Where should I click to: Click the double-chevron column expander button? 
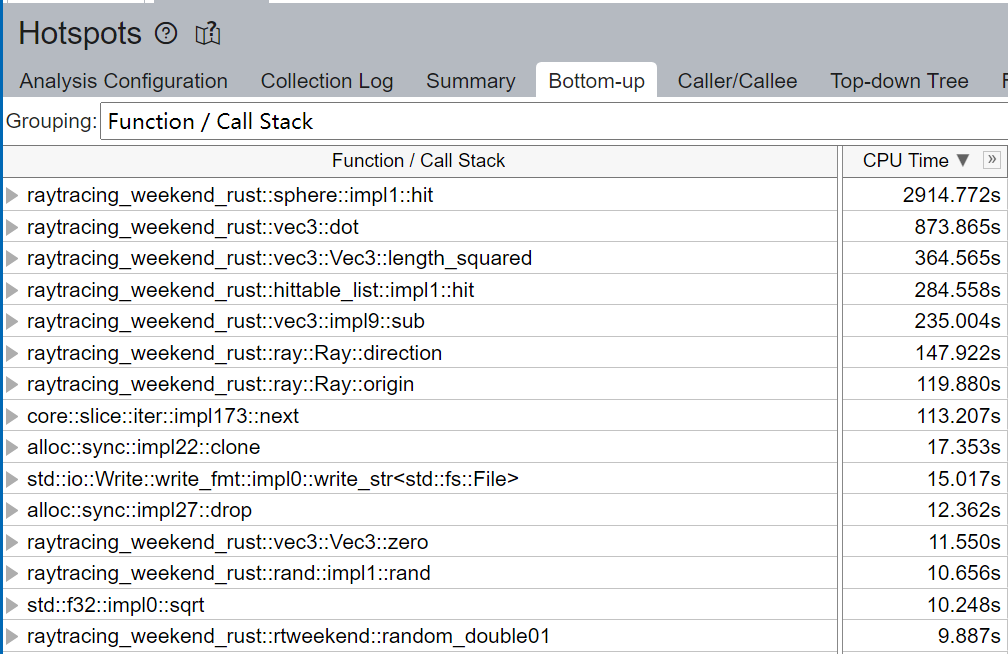coord(990,160)
